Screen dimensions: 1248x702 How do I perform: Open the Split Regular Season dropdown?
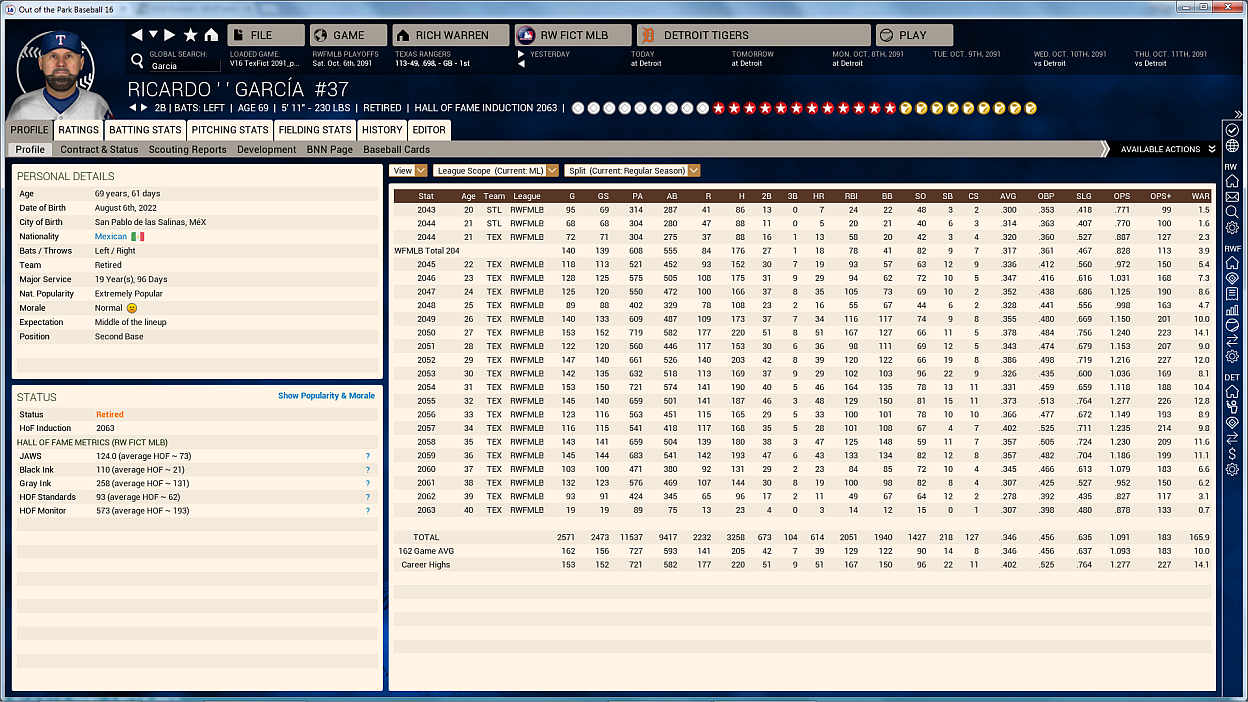coord(632,171)
